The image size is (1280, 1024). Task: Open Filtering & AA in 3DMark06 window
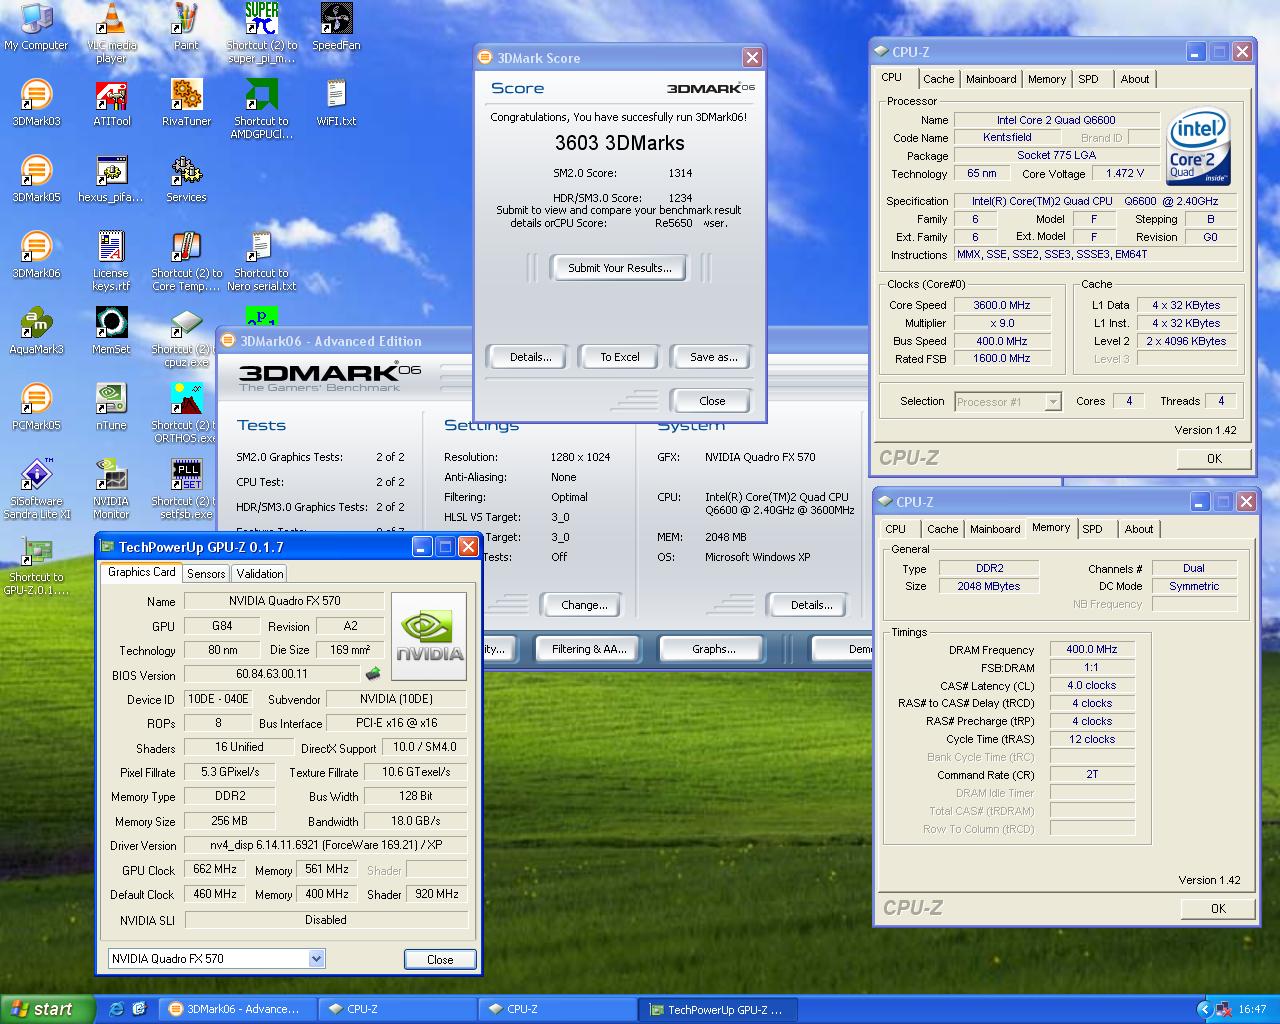coord(589,649)
